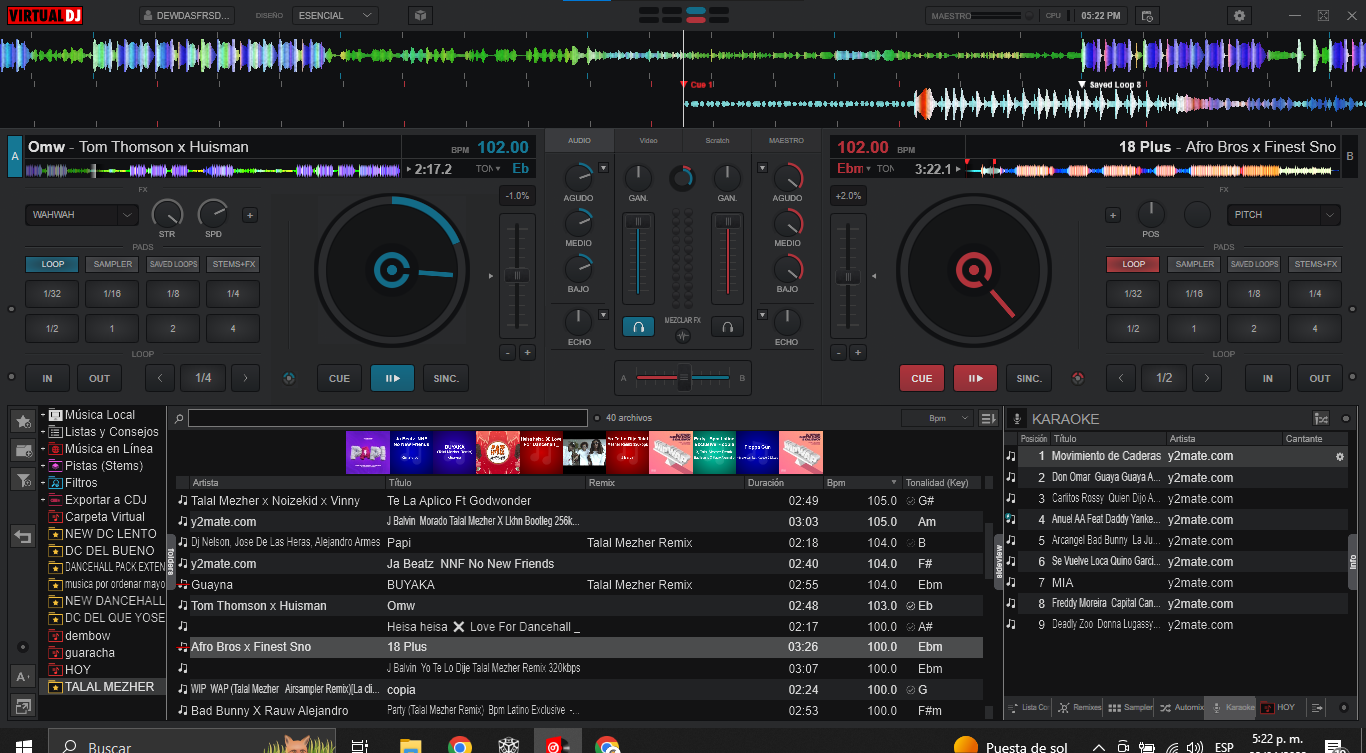Open the ESENCIAL layout dropdown
This screenshot has height=753, width=1366.
point(335,15)
